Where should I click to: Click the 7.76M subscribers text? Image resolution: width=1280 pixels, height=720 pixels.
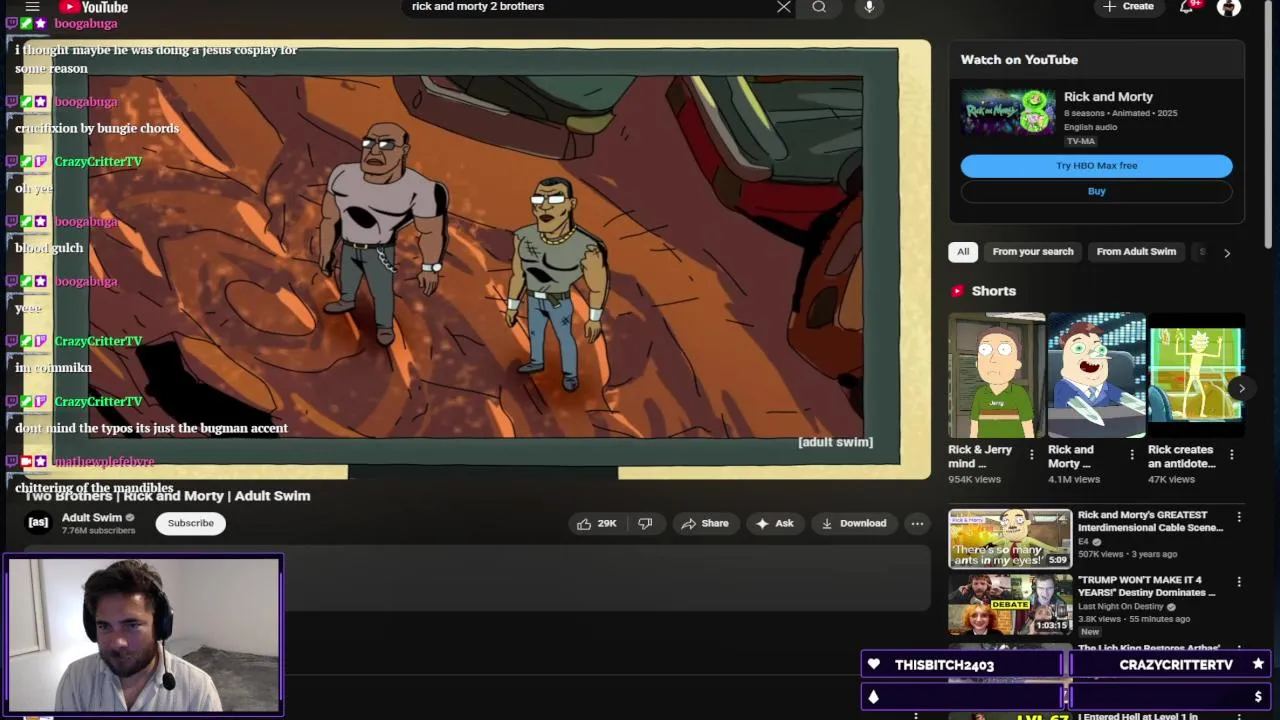98,530
